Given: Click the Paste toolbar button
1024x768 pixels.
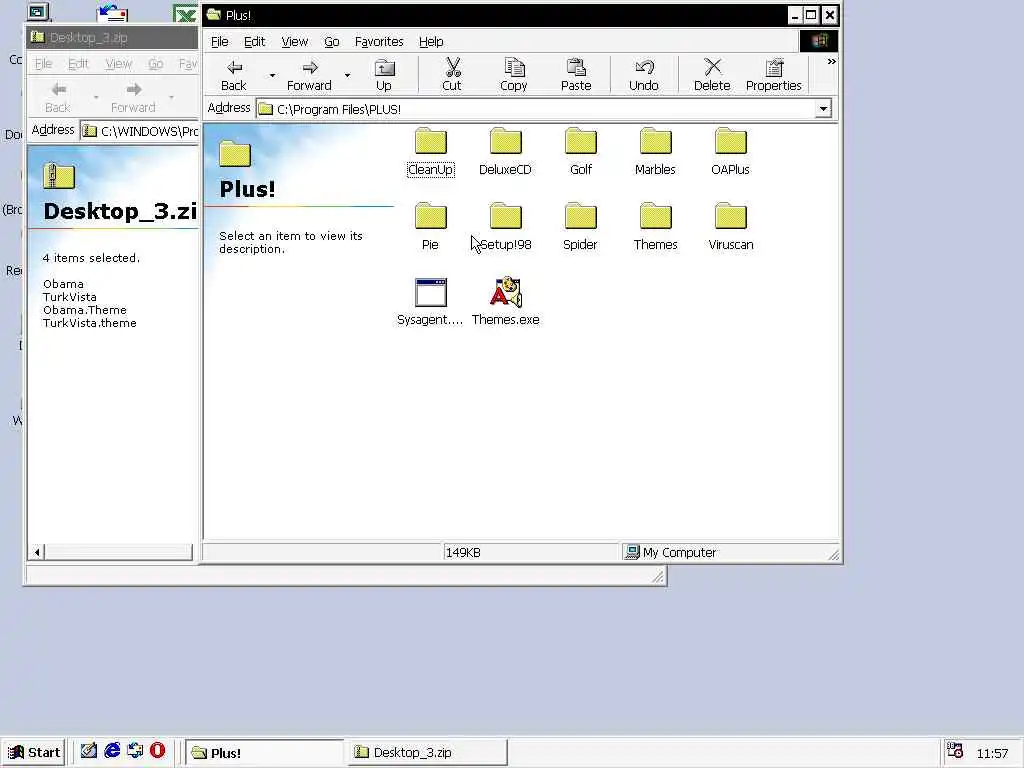Looking at the screenshot, I should [576, 75].
